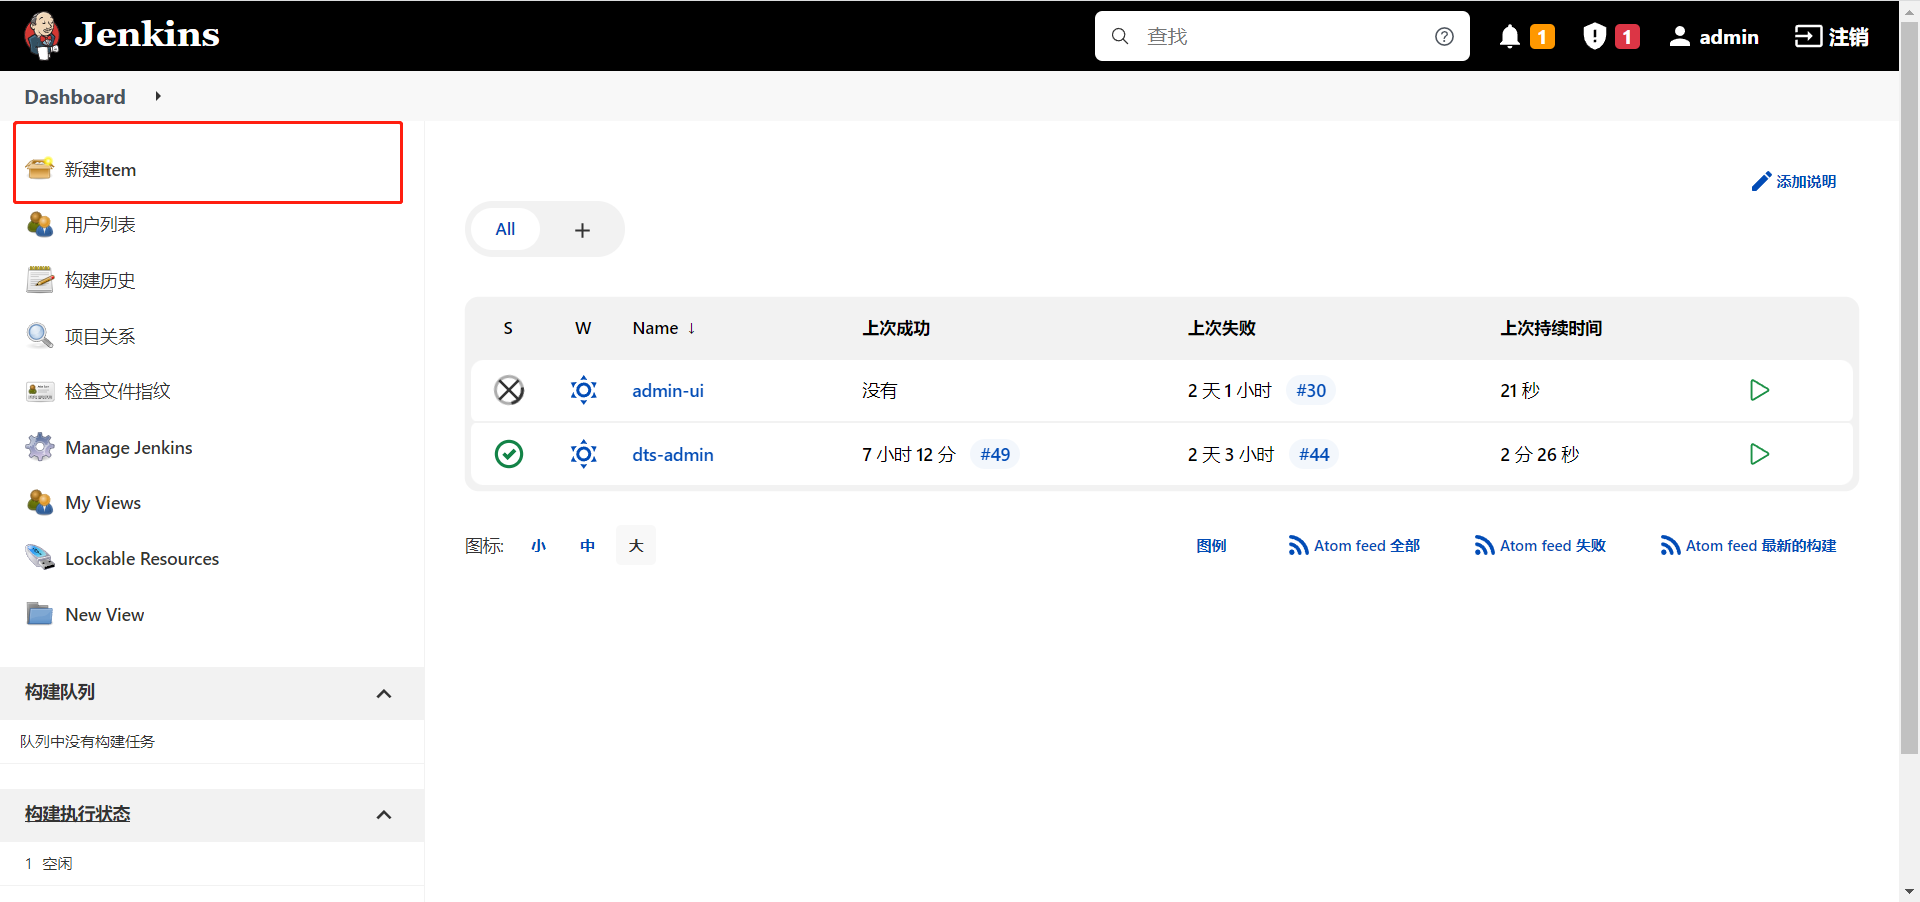The image size is (1920, 902).
Task: Click scrollbar down arrow
Action: 1910,891
